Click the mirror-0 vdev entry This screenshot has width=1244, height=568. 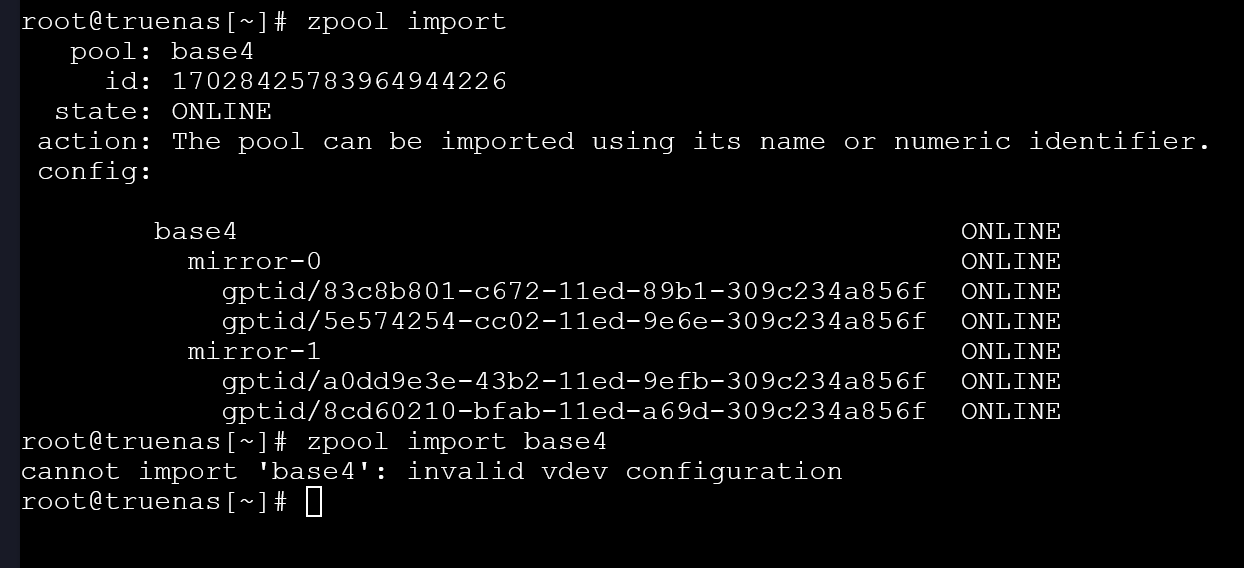(x=254, y=262)
